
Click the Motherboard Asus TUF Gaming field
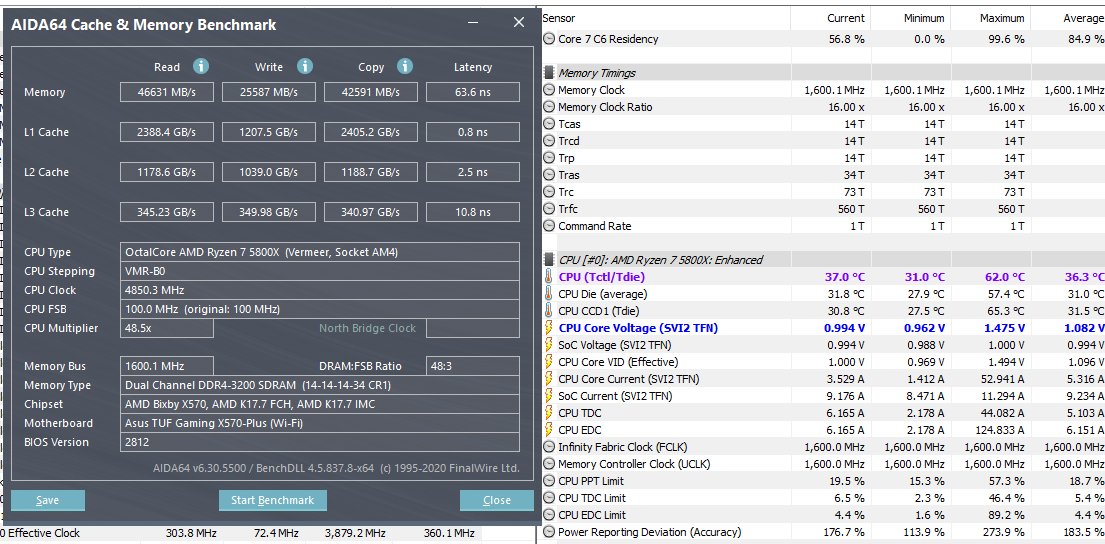320,424
